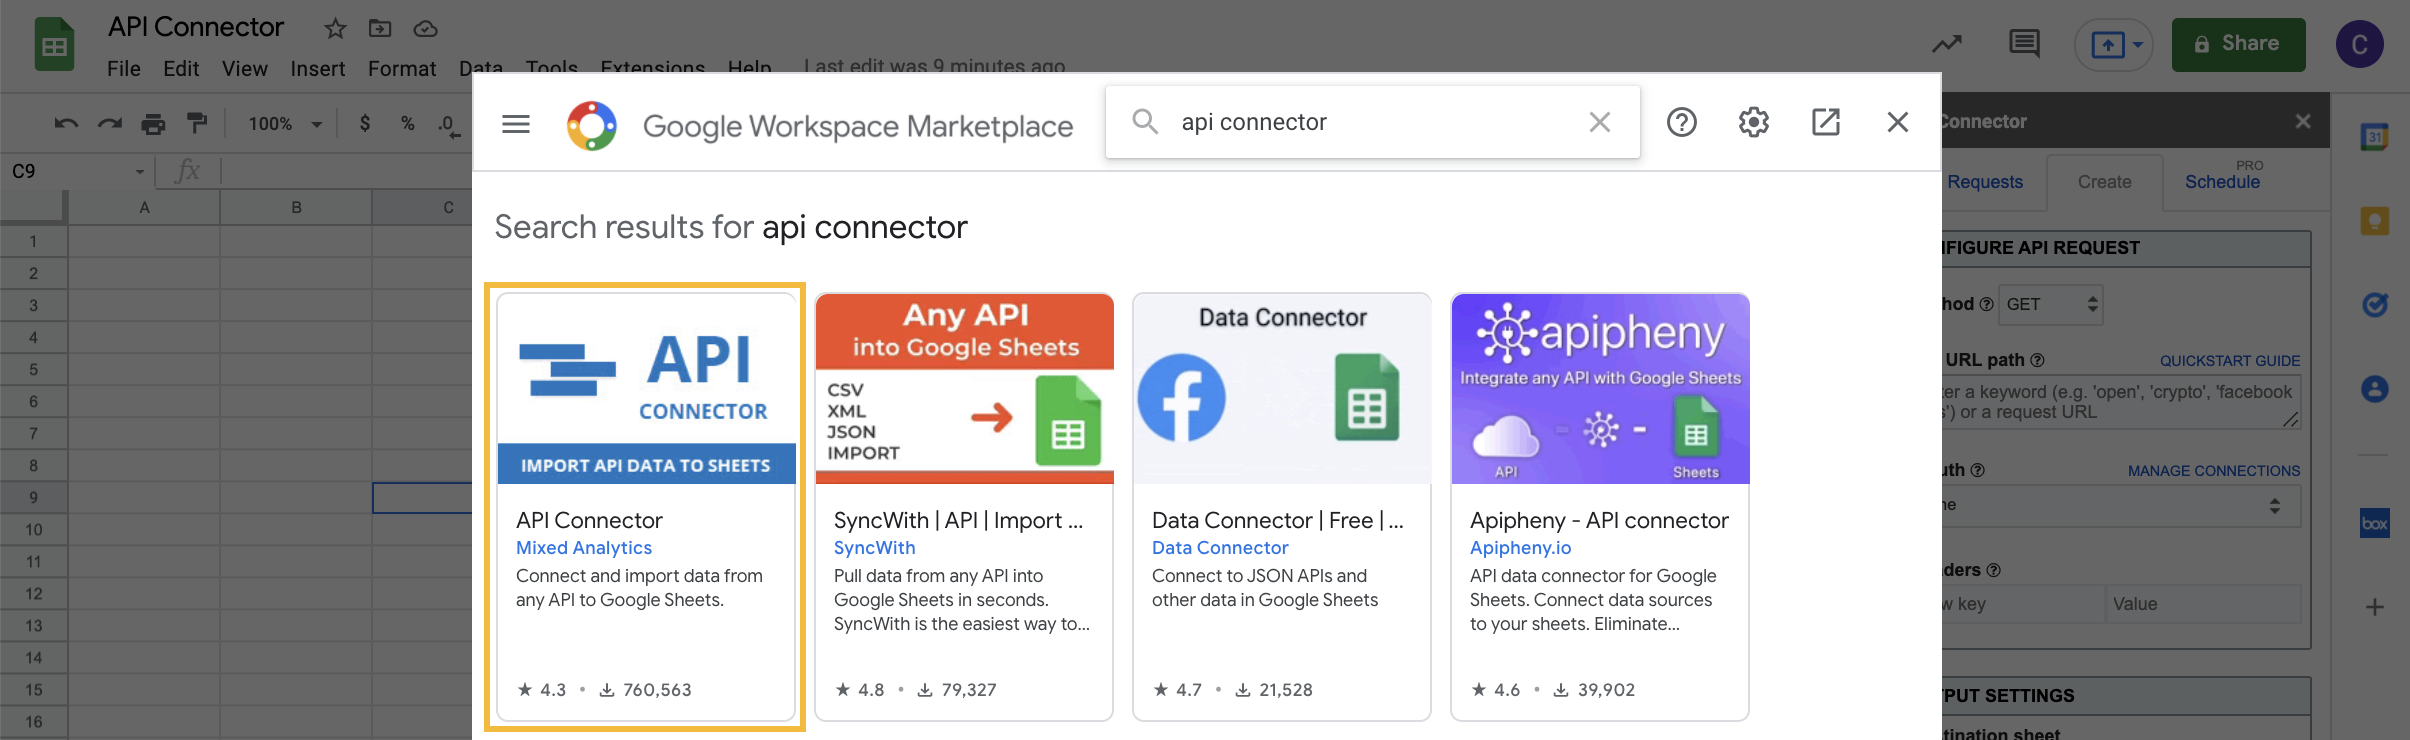Select column A header
Viewport: 2410px width, 740px height.
(x=144, y=208)
